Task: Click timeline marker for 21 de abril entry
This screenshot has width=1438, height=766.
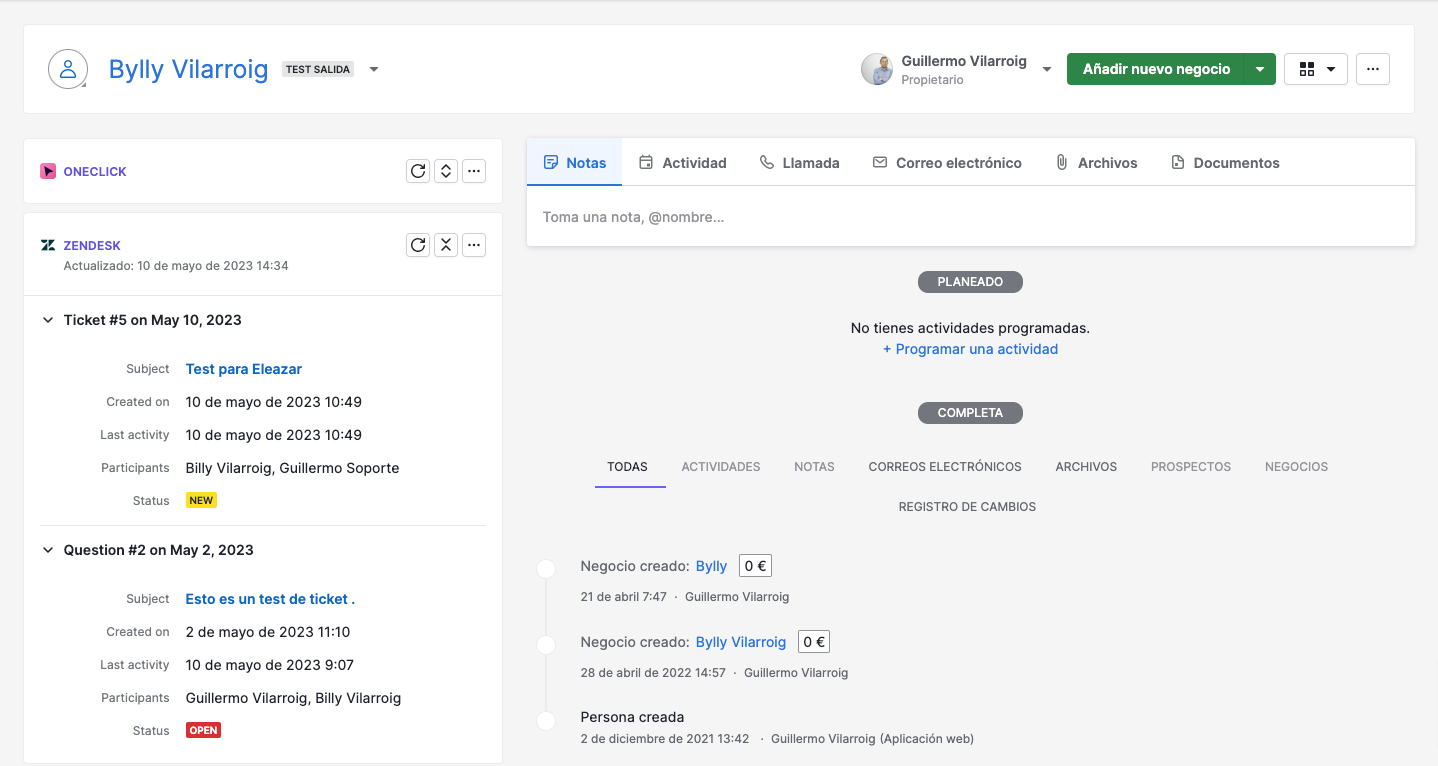Action: click(546, 569)
